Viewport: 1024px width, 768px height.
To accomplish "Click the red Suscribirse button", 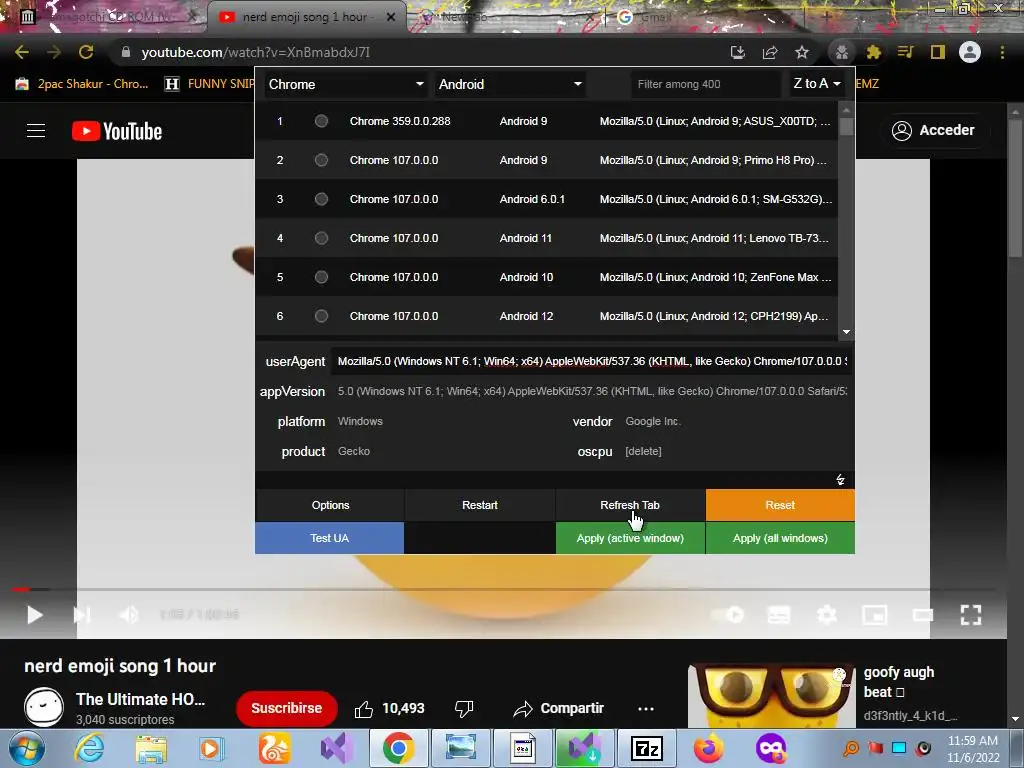I will pos(287,709).
